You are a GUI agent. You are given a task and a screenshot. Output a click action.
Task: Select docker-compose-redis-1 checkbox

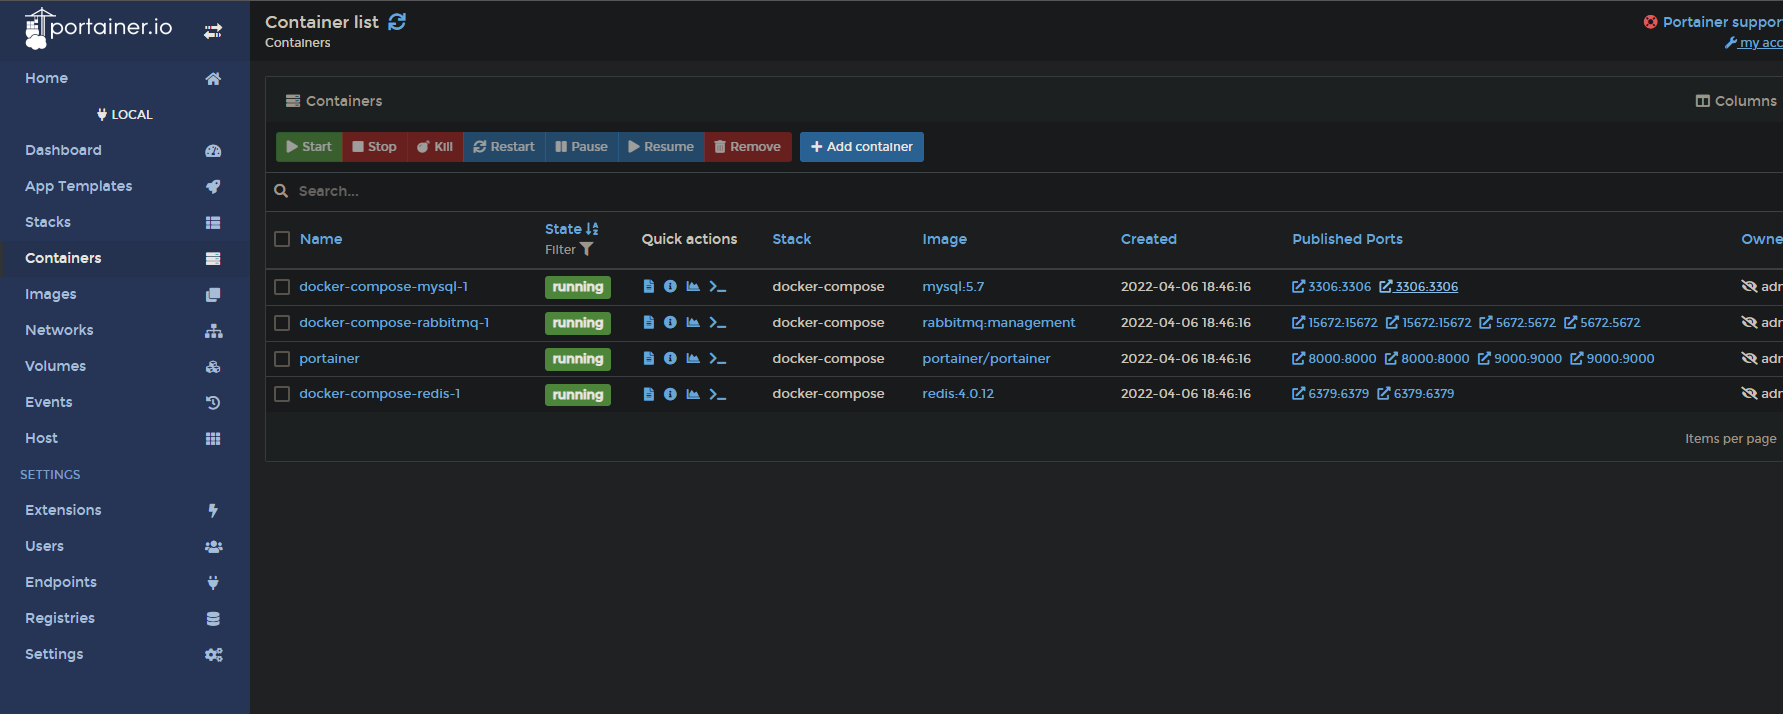pos(282,394)
